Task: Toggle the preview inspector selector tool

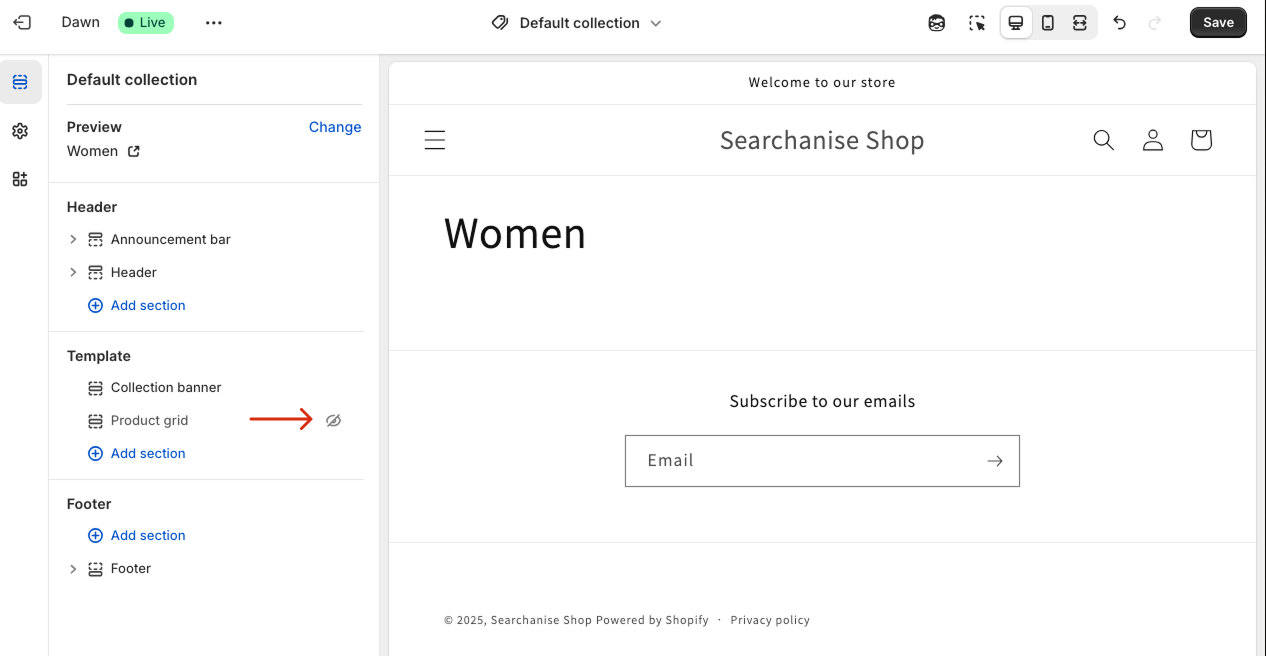Action: click(x=977, y=23)
